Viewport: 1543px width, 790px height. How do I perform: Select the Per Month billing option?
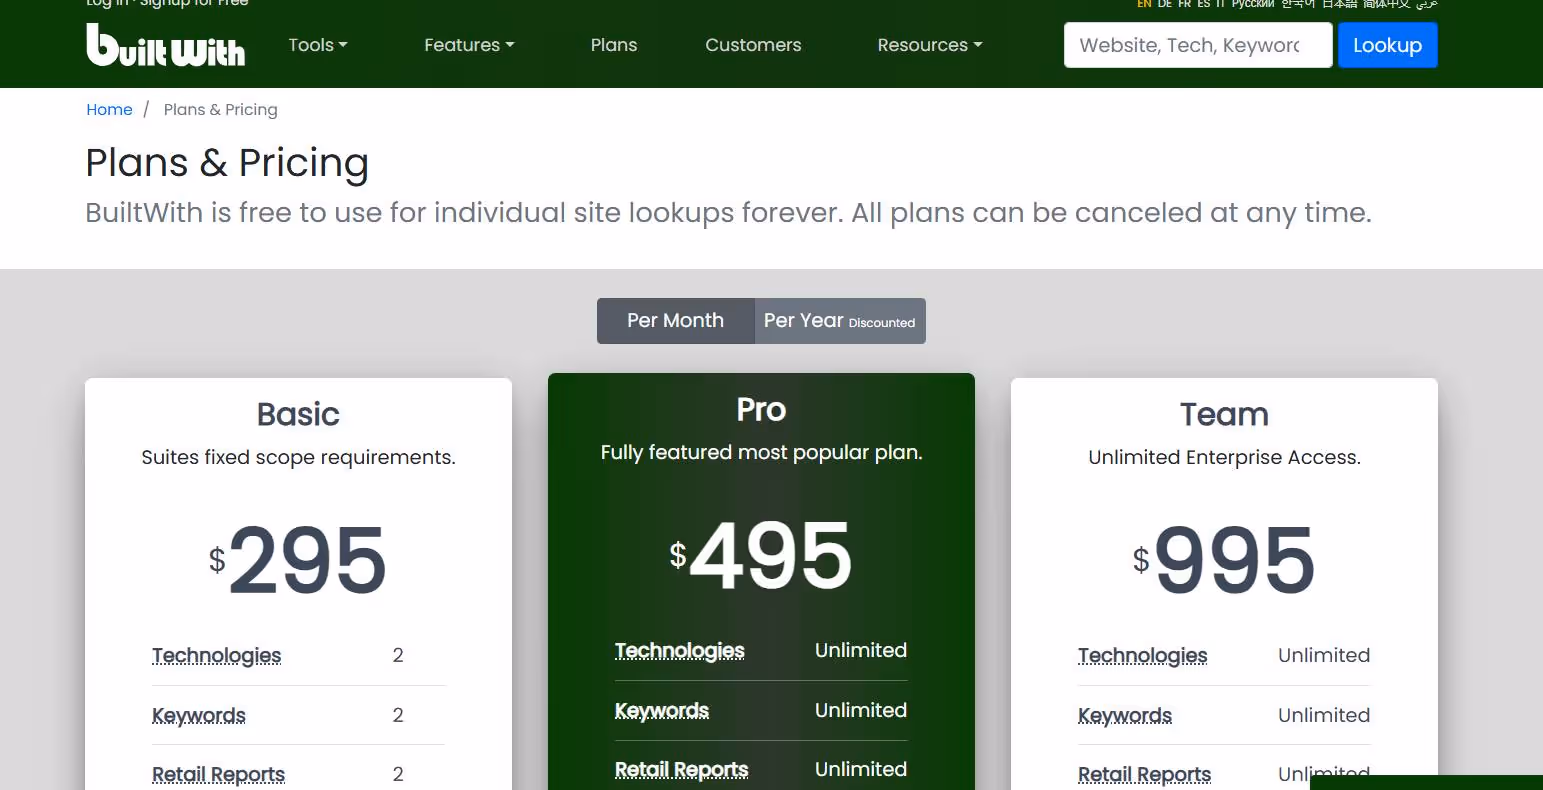675,320
